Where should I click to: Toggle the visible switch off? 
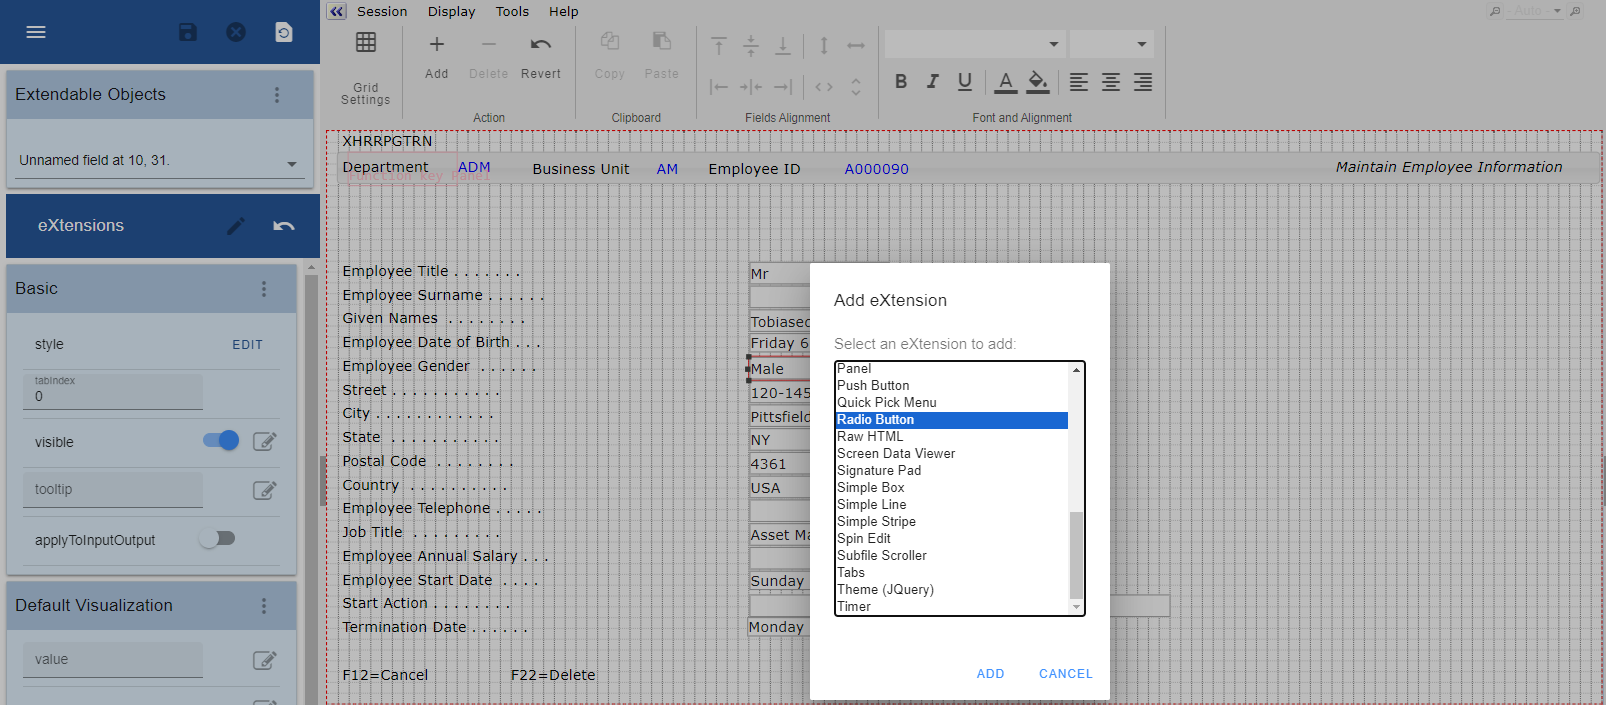tap(221, 441)
